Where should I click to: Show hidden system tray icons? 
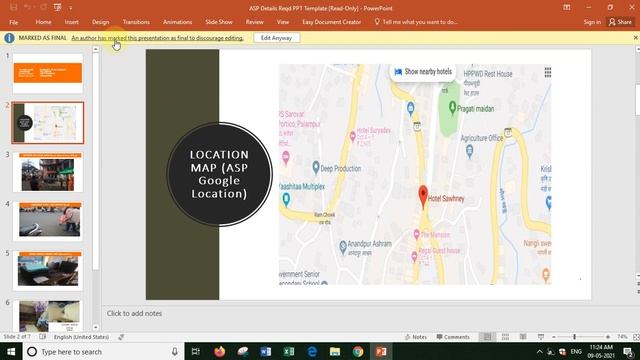point(540,352)
